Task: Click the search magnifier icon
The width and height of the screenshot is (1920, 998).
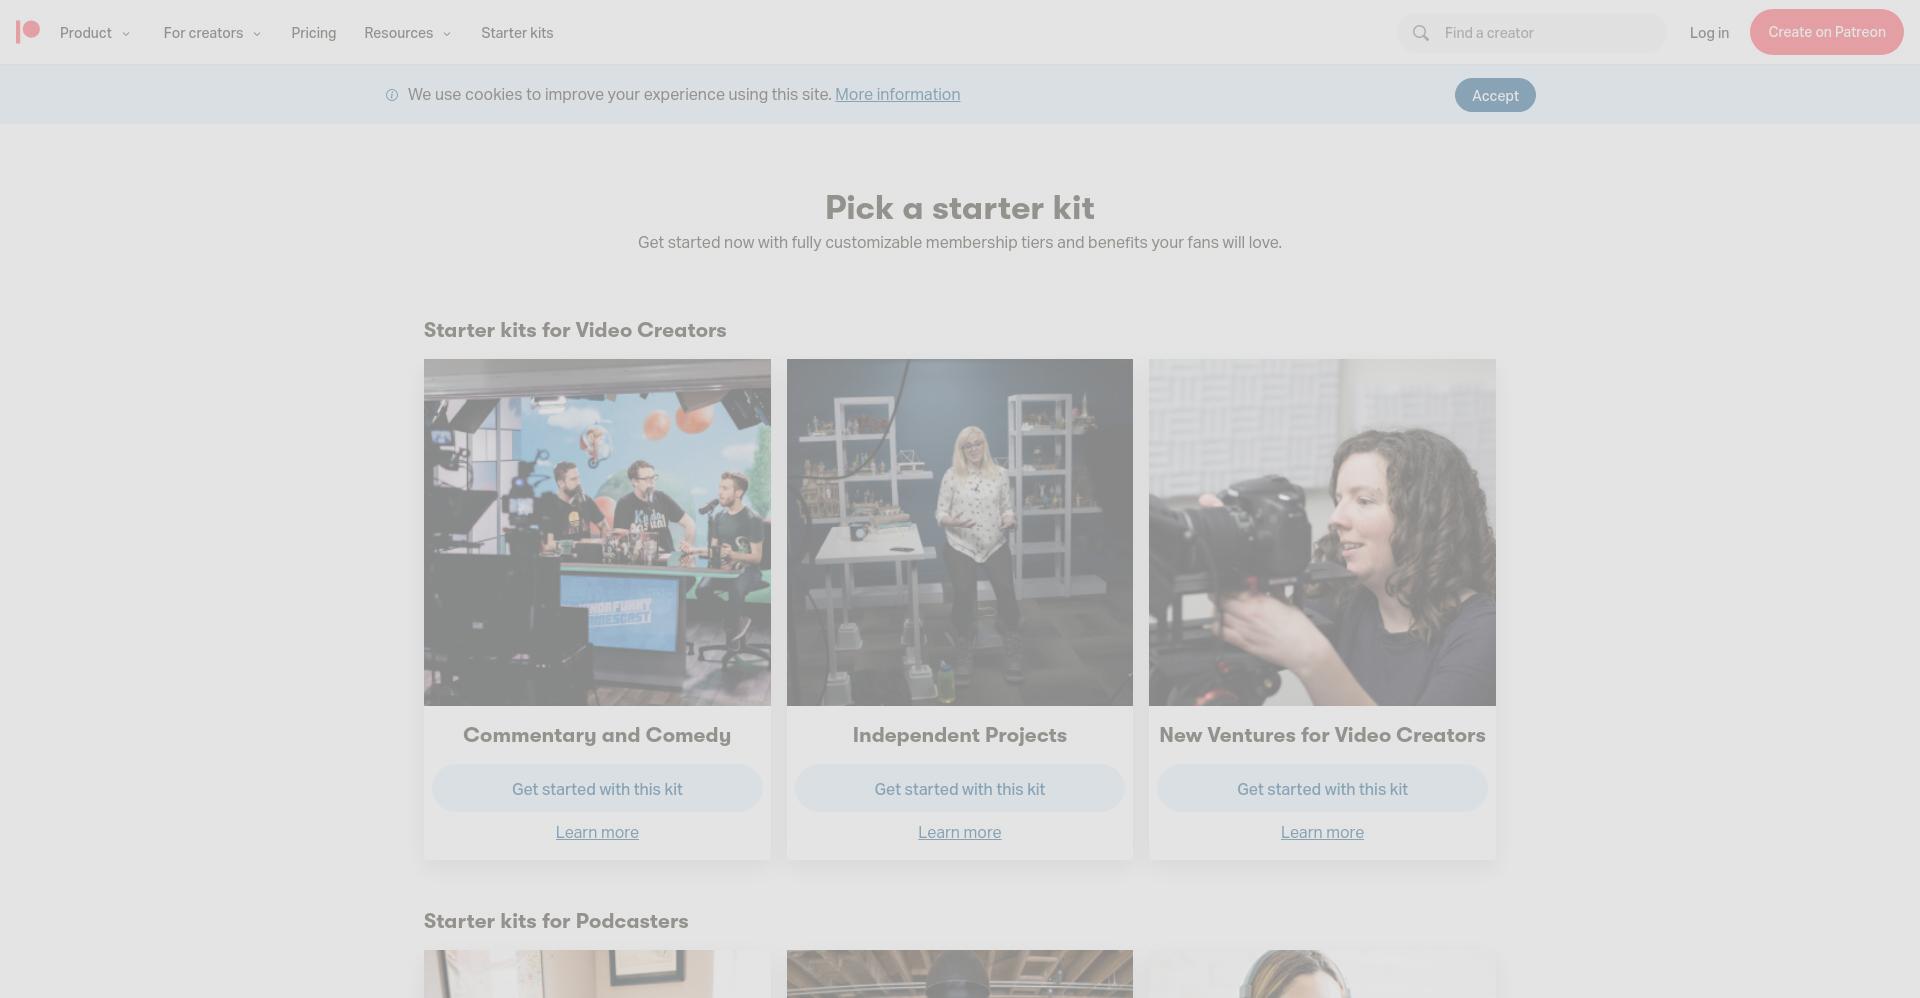Action: 1420,33
